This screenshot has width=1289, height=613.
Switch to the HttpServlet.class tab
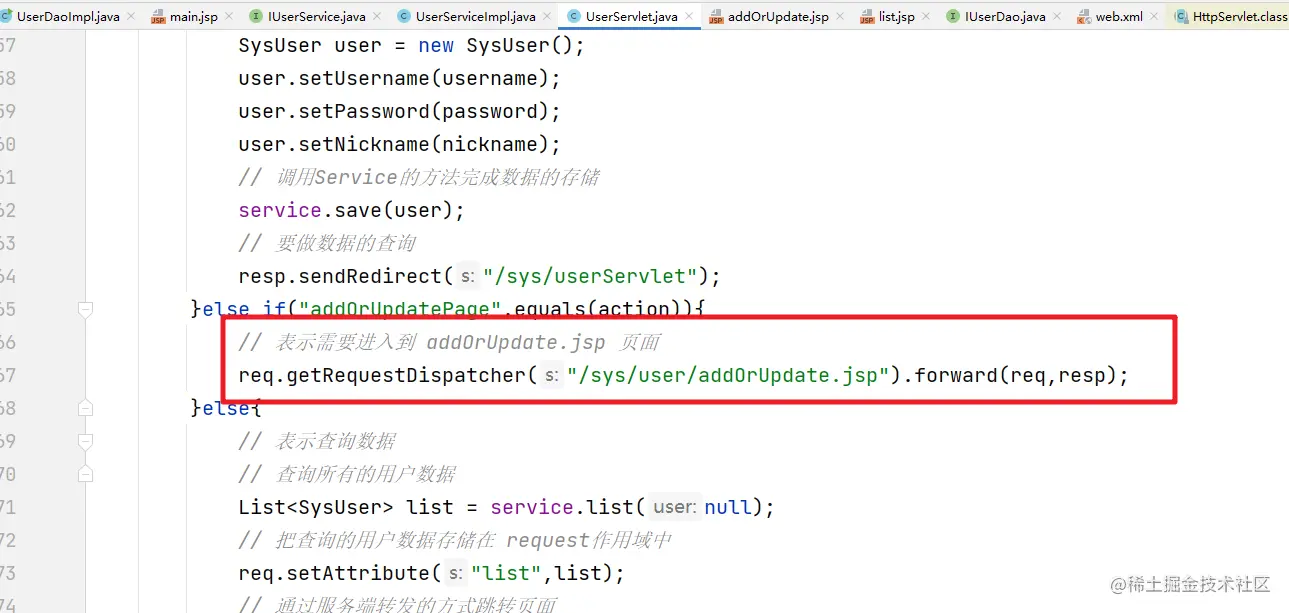pos(1230,17)
